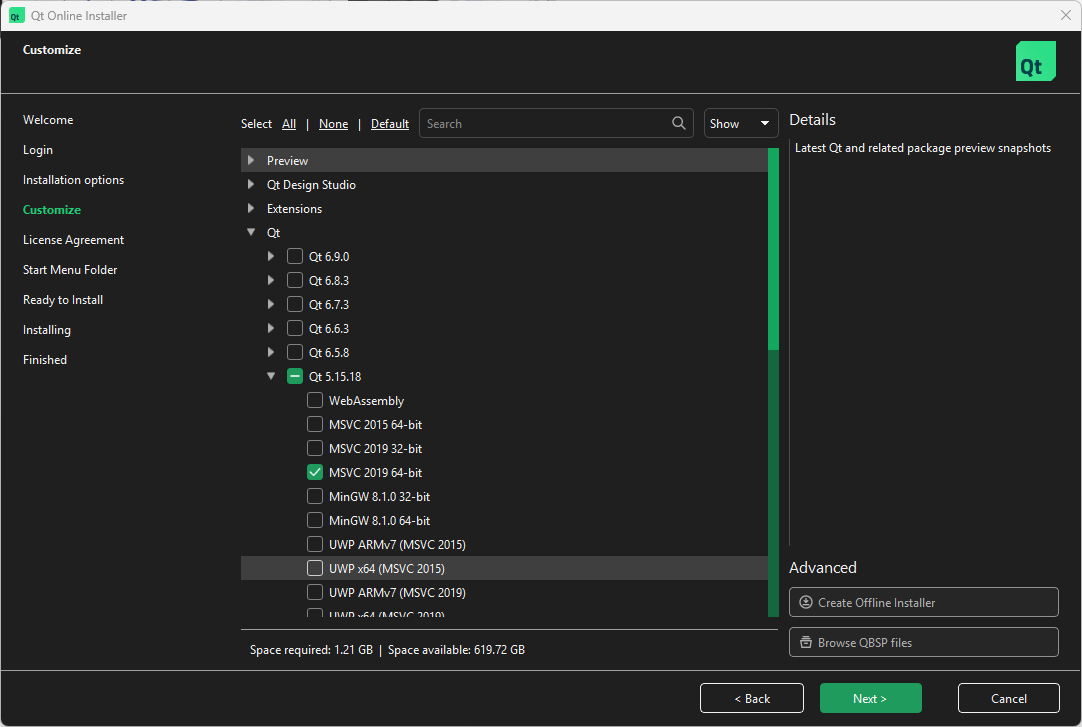Viewport: 1082px width, 727px height.
Task: Click Browse QBSP files button
Action: coord(923,642)
